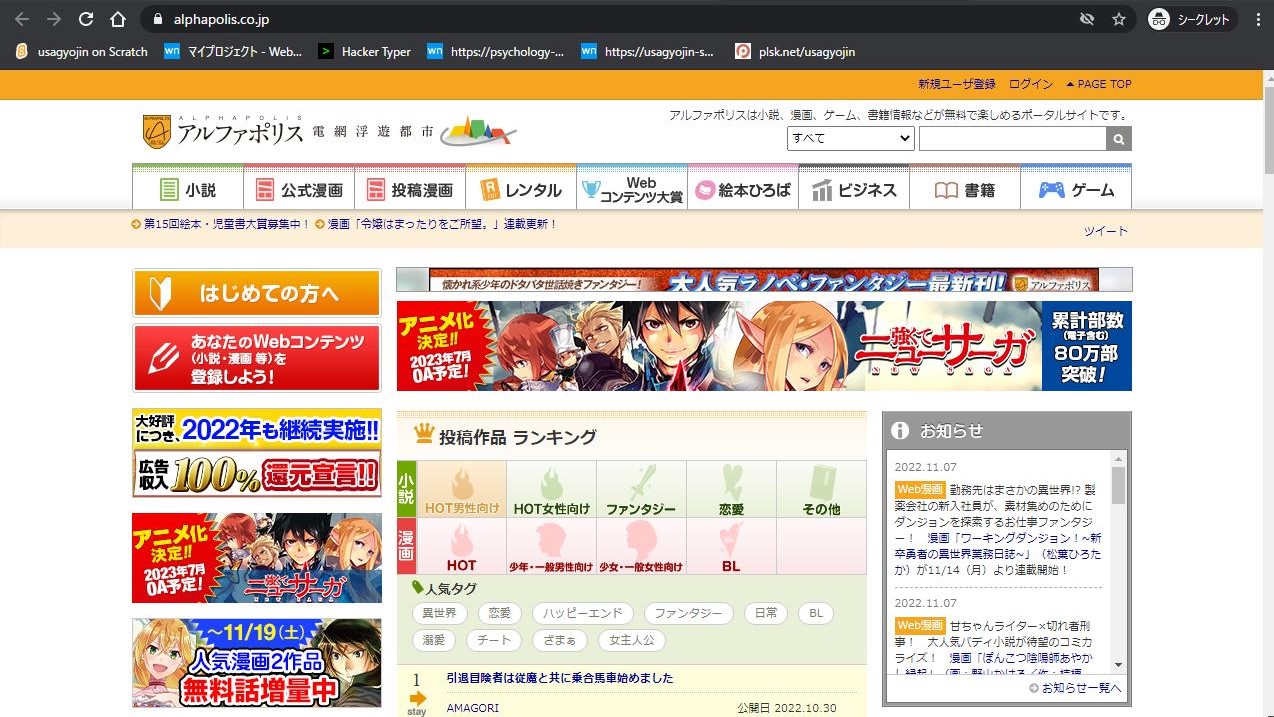
Task: Click the チート popular tag
Action: pyautogui.click(x=494, y=640)
